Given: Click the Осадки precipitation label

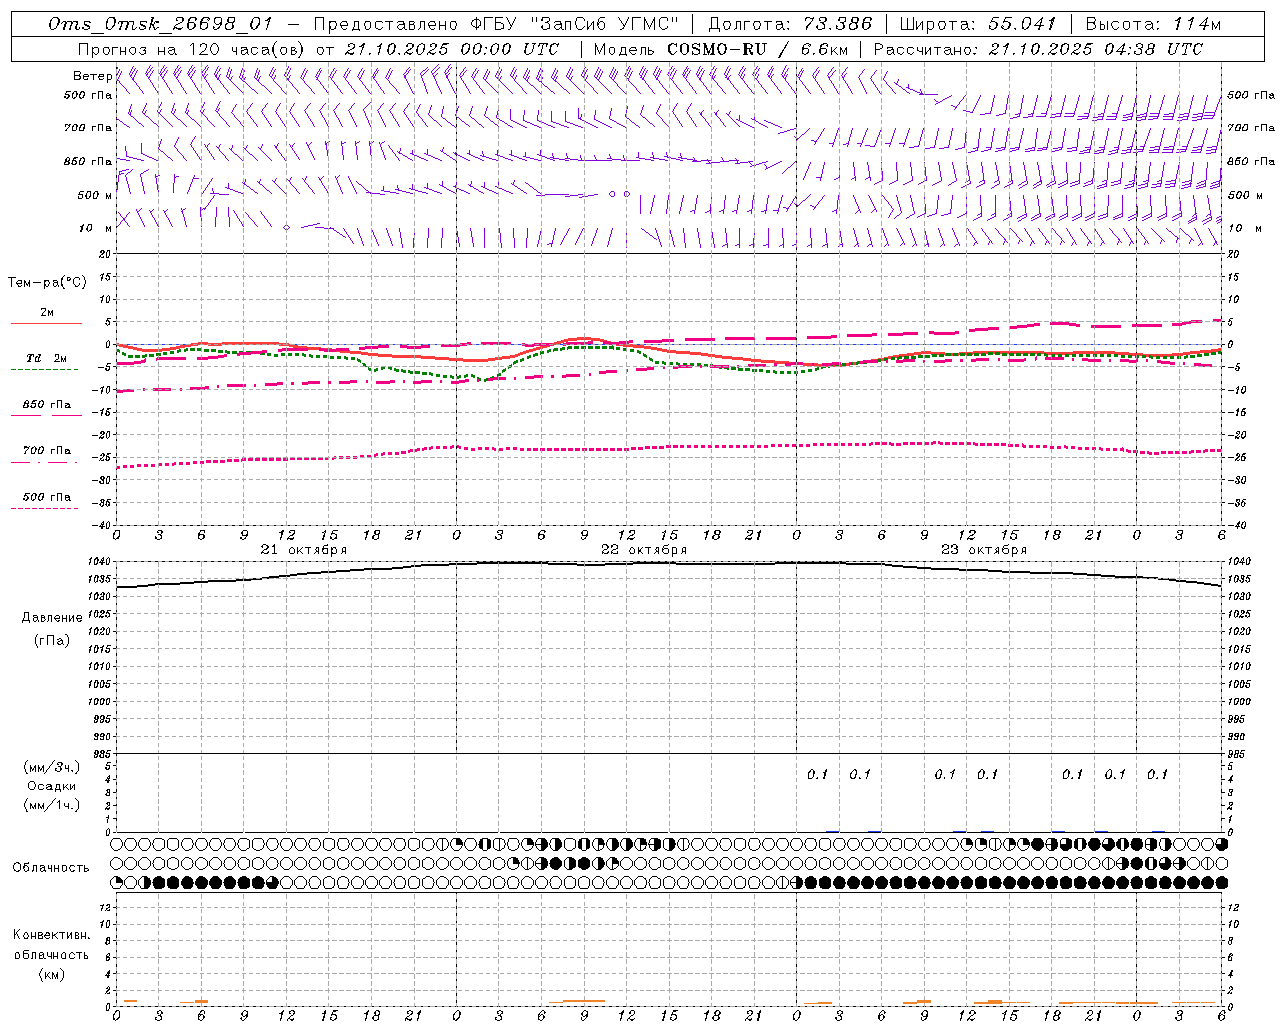Looking at the screenshot, I should tap(52, 786).
